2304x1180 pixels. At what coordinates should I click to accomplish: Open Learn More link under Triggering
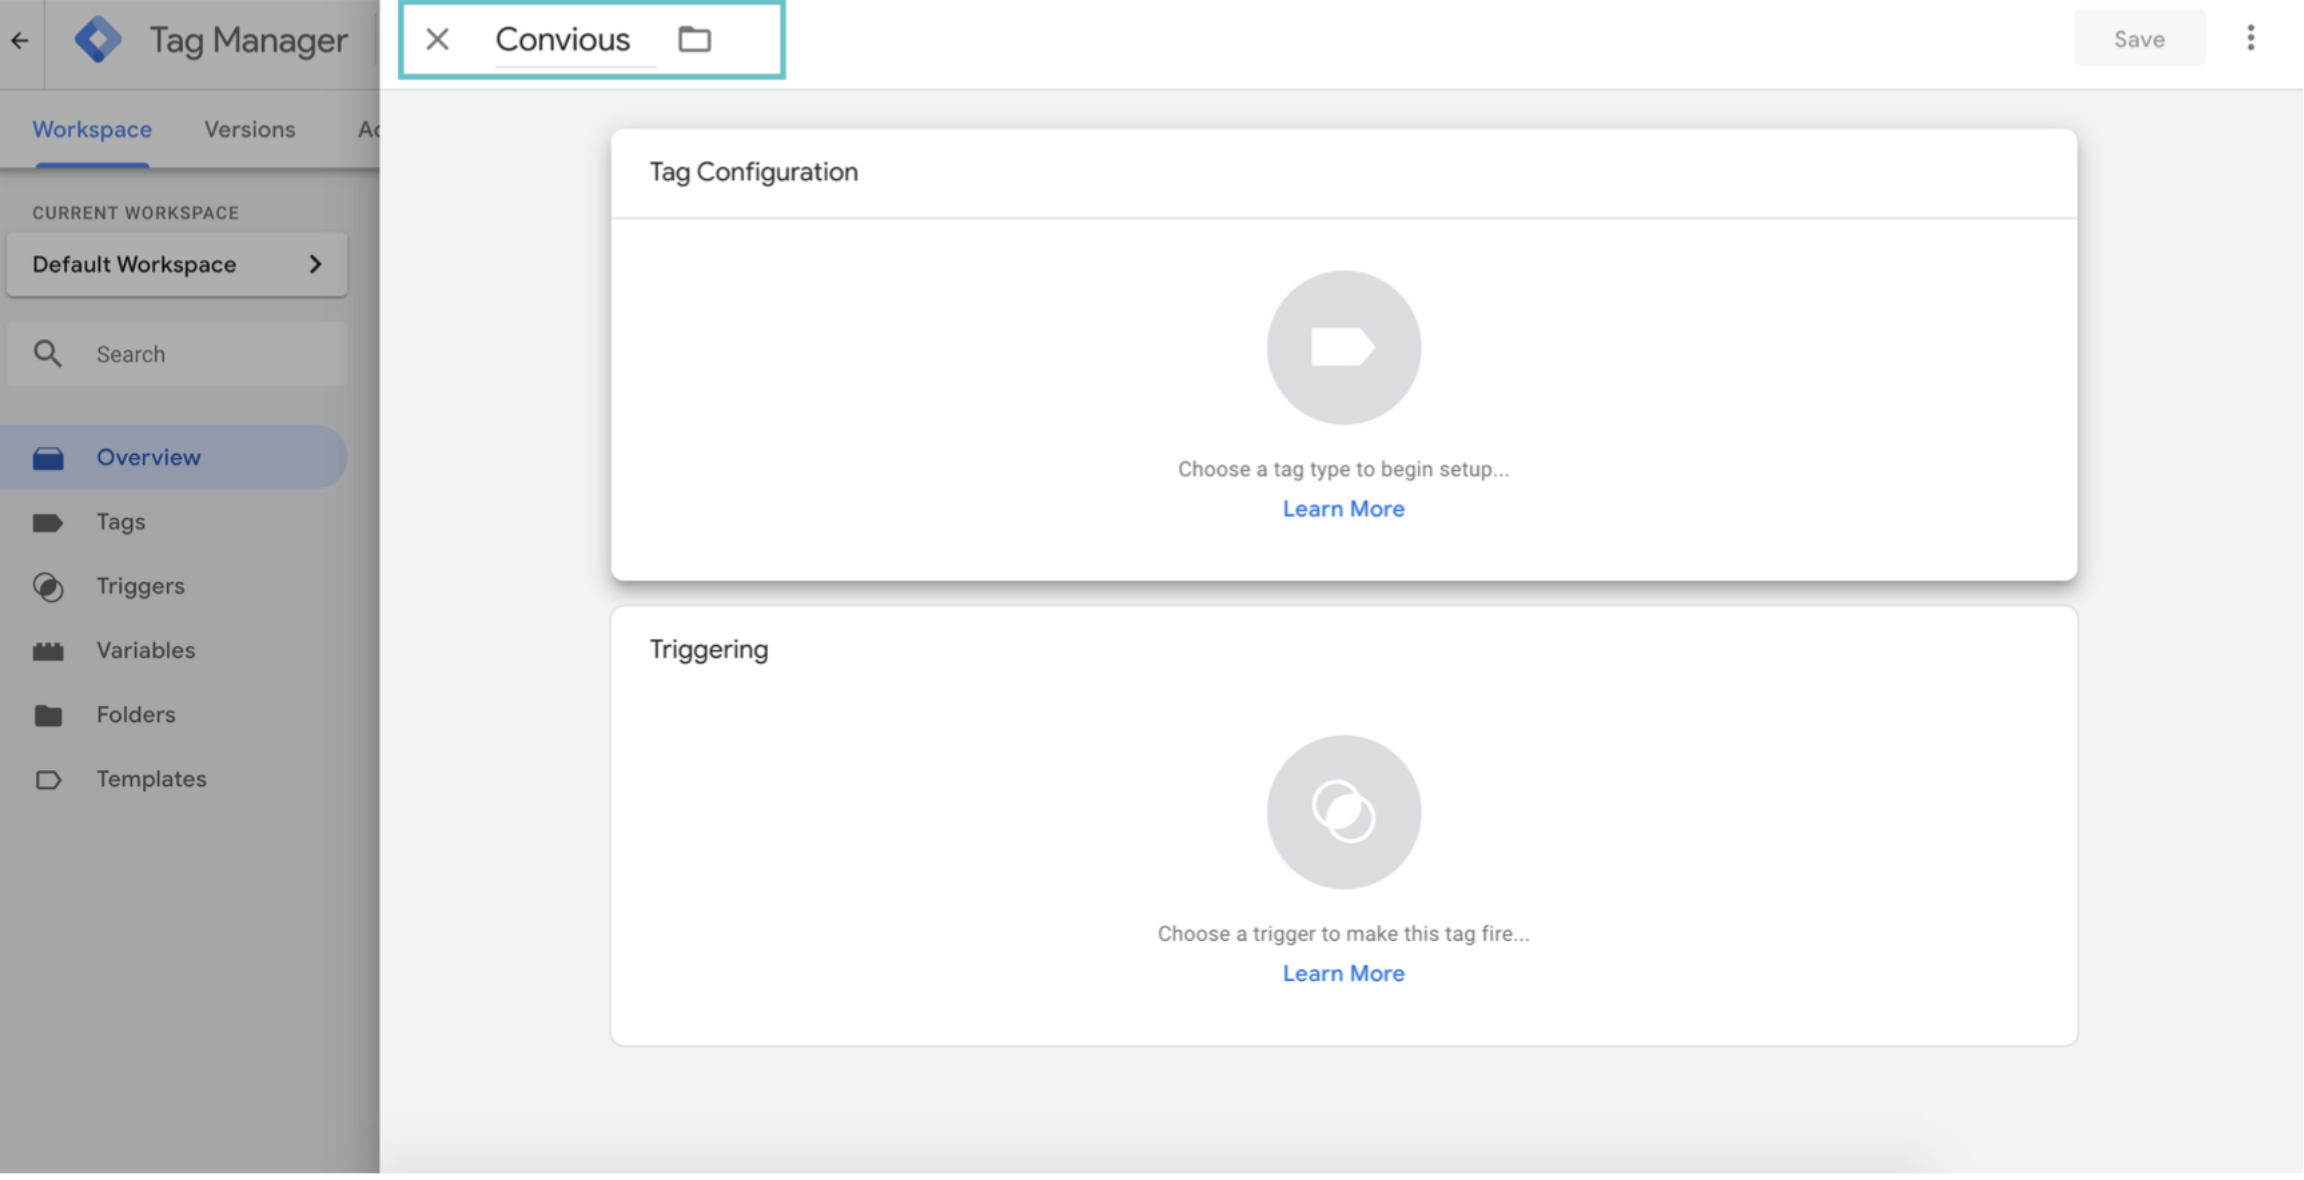coord(1343,974)
